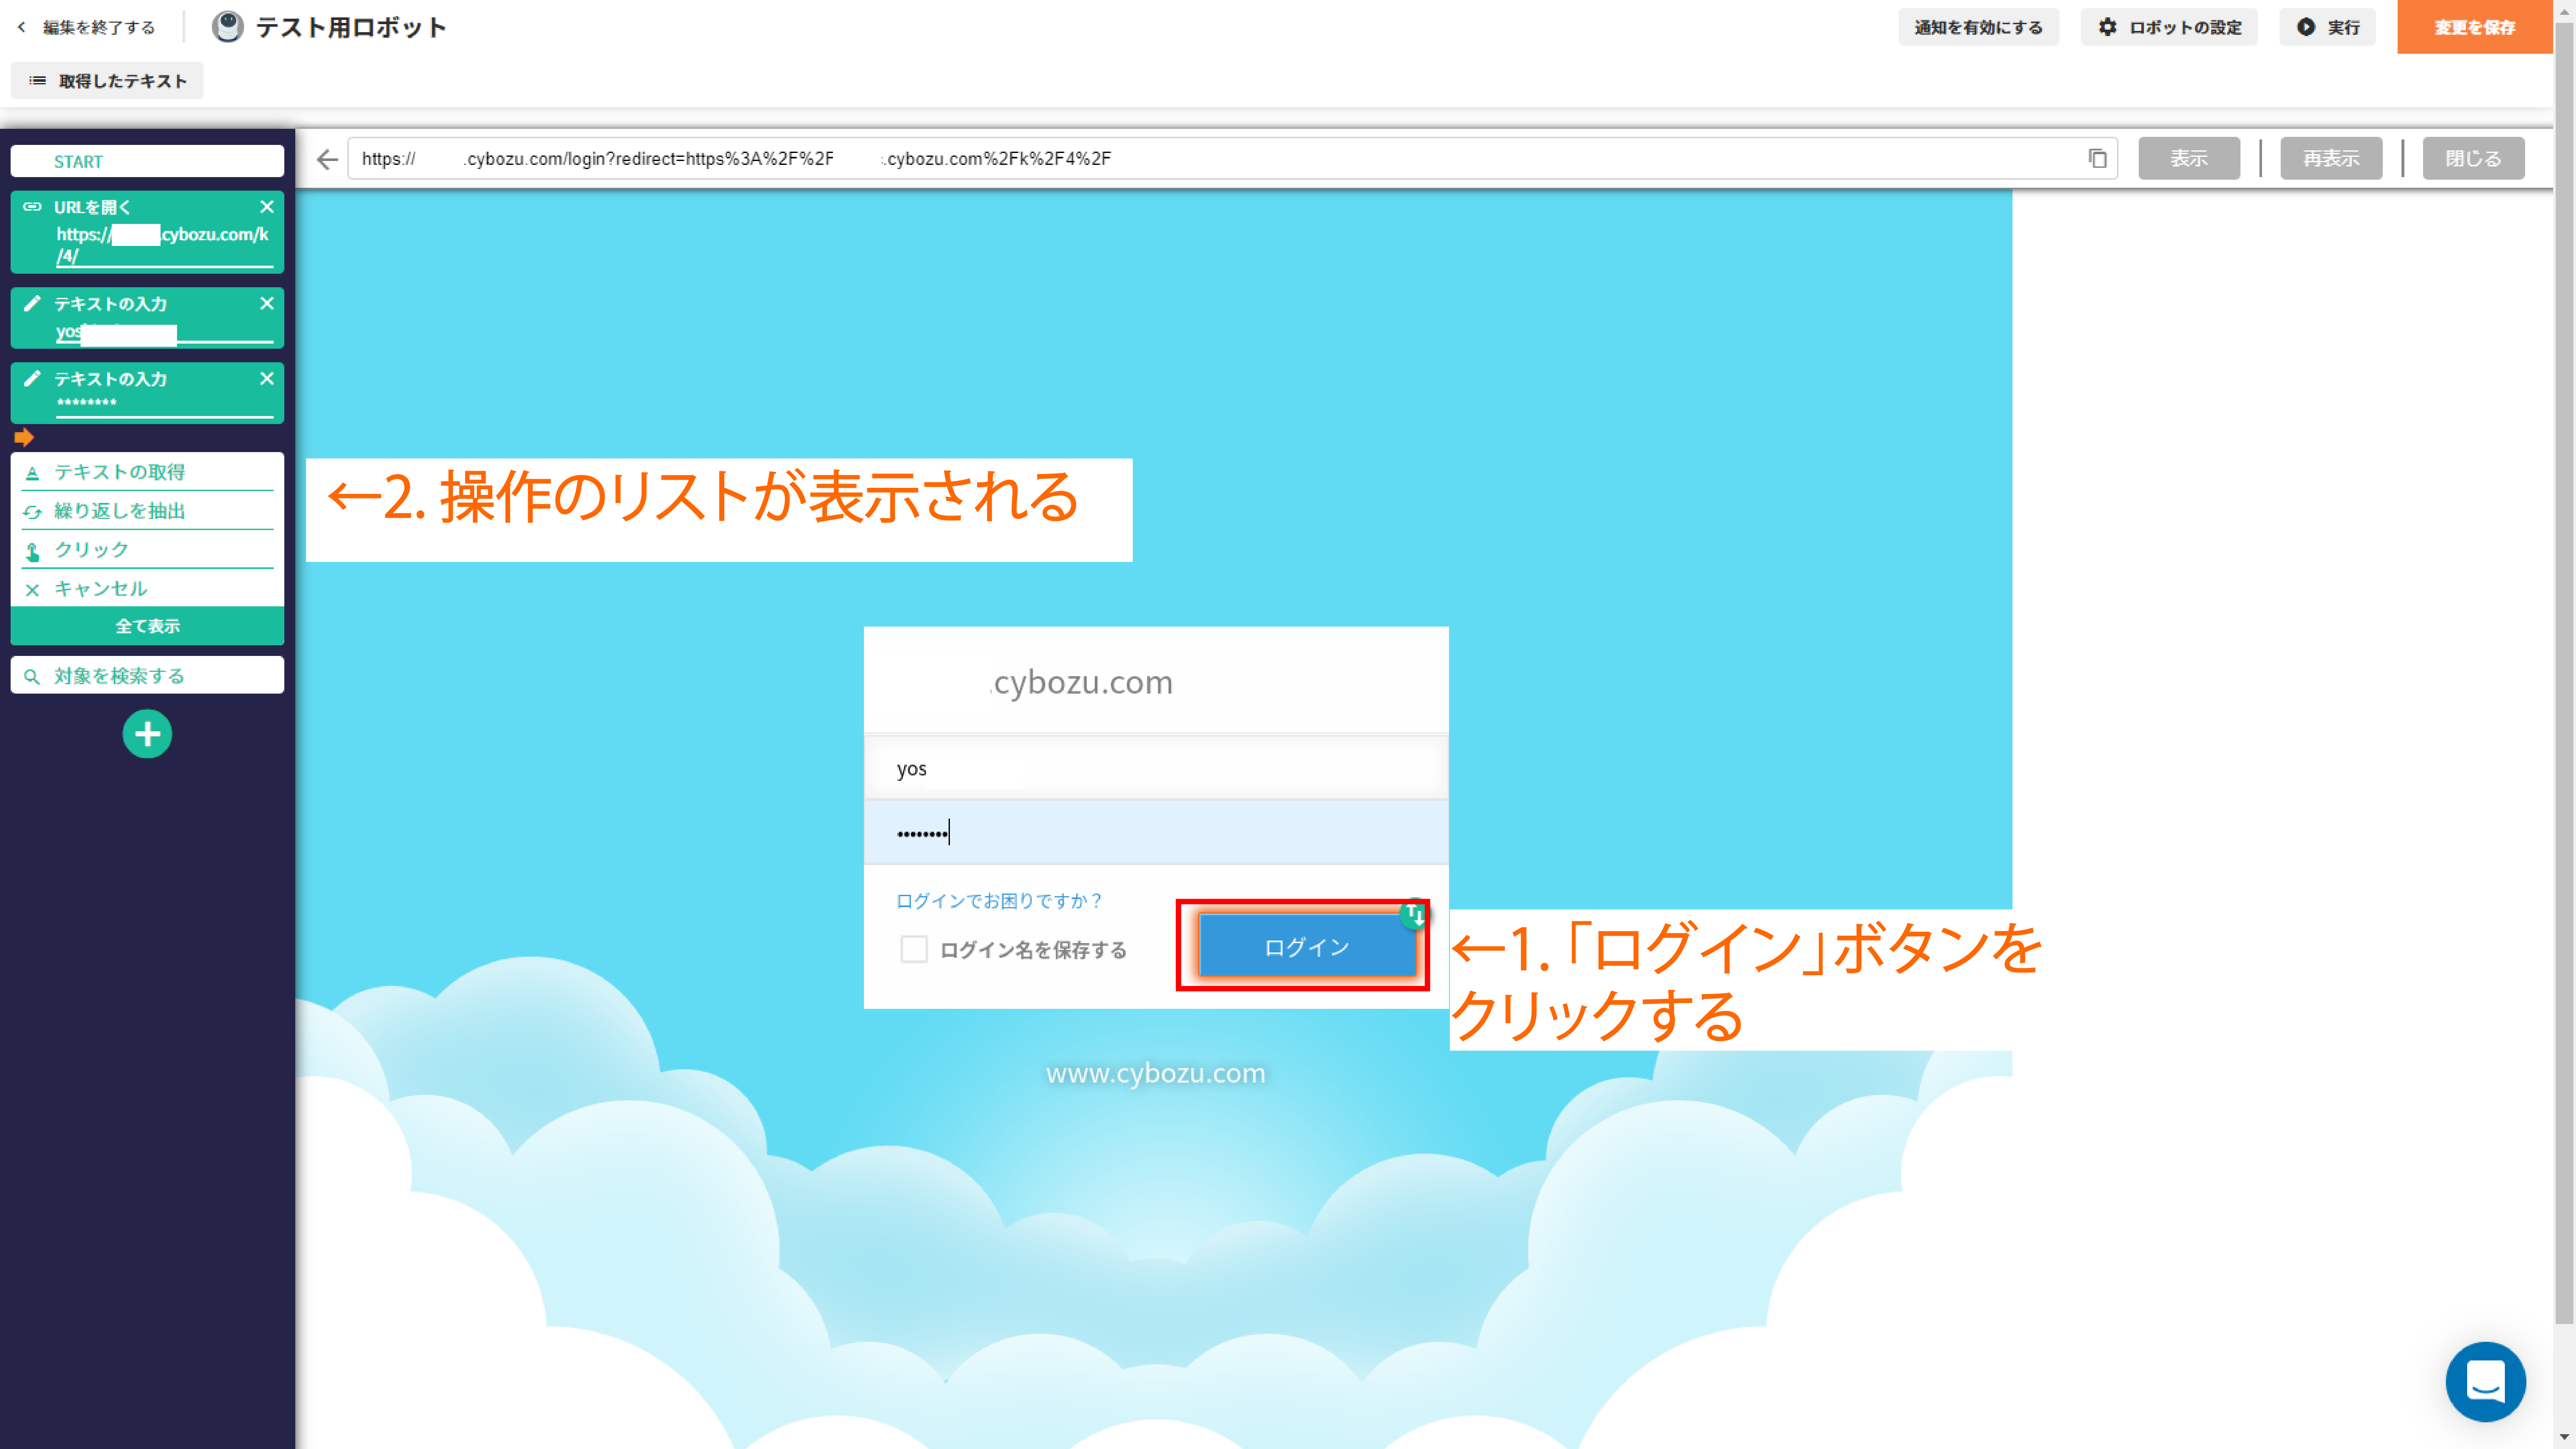The width and height of the screenshot is (2576, 1449).
Task: Click the robot avatar icon
Action: 228,27
